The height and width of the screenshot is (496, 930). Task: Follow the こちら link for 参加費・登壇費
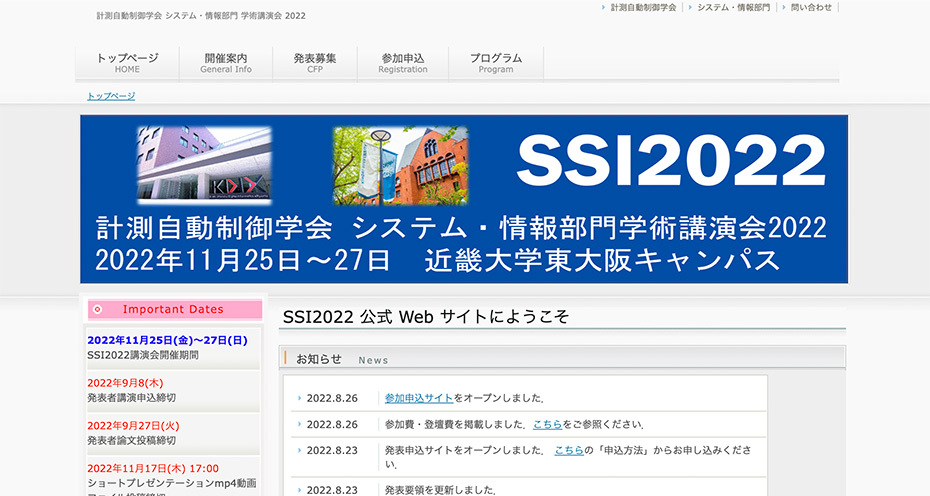coord(547,424)
